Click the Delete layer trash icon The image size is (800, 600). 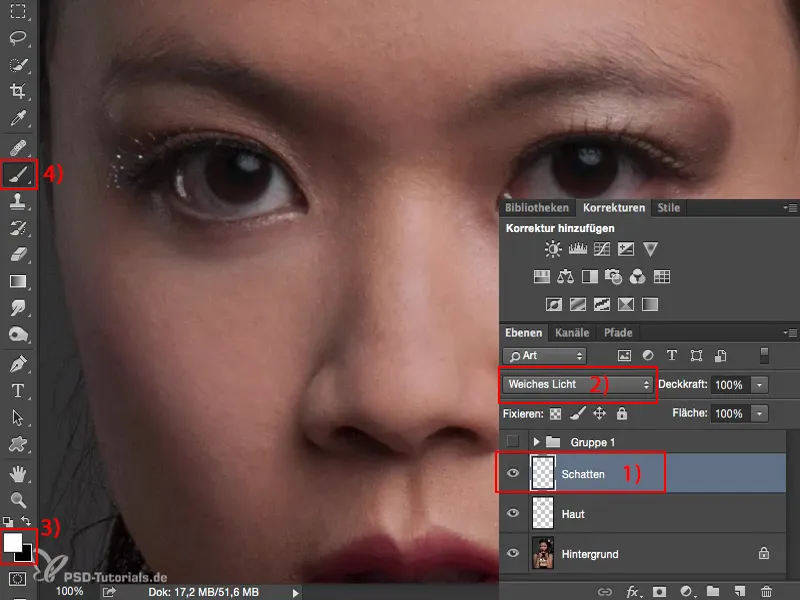coord(766,592)
